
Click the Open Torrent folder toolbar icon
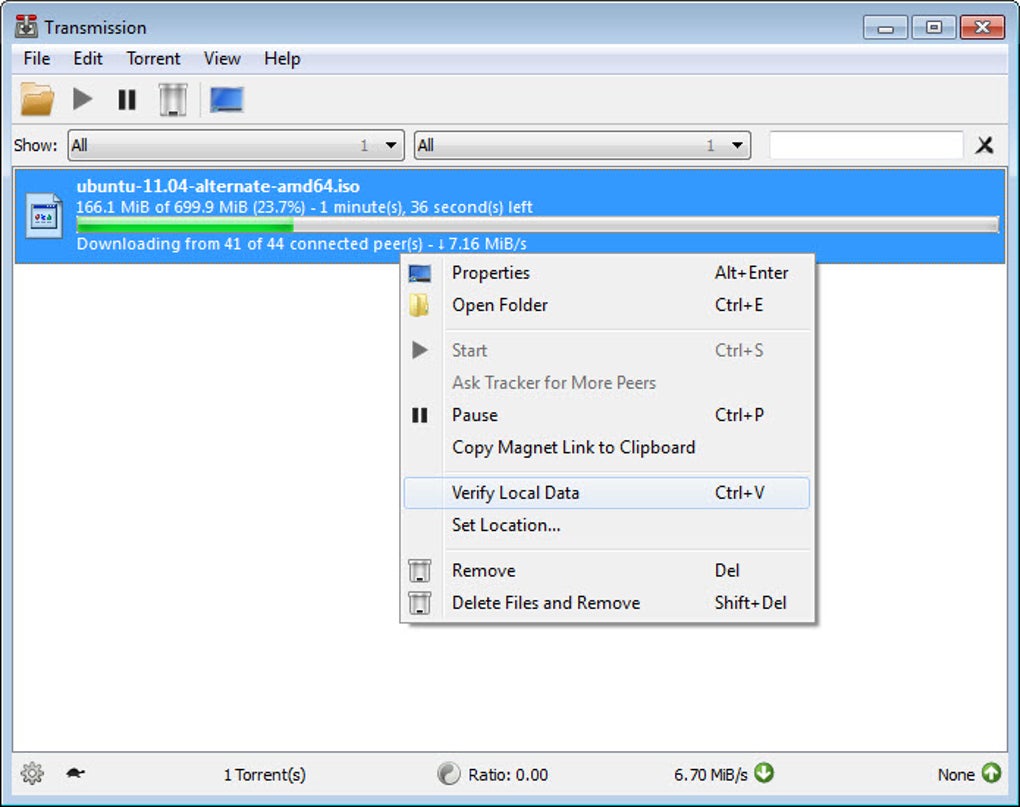(x=36, y=99)
